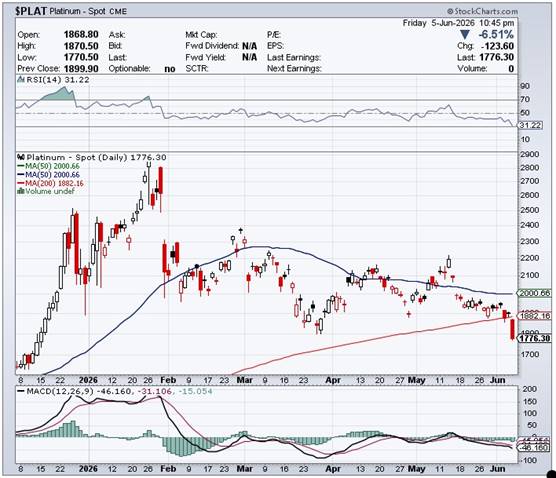Click the $PLAT ticker symbol
556x478 pixels.
(30, 11)
